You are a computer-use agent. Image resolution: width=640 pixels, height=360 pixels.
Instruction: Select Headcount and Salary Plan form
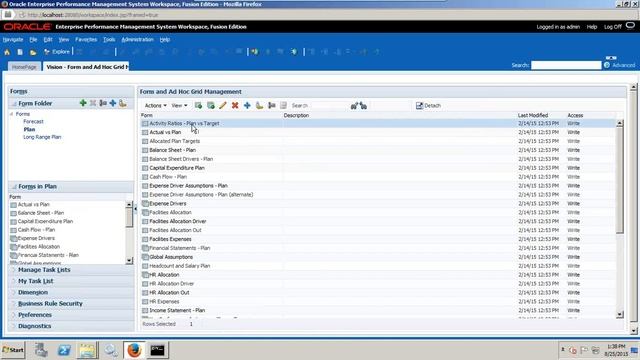point(378,266)
